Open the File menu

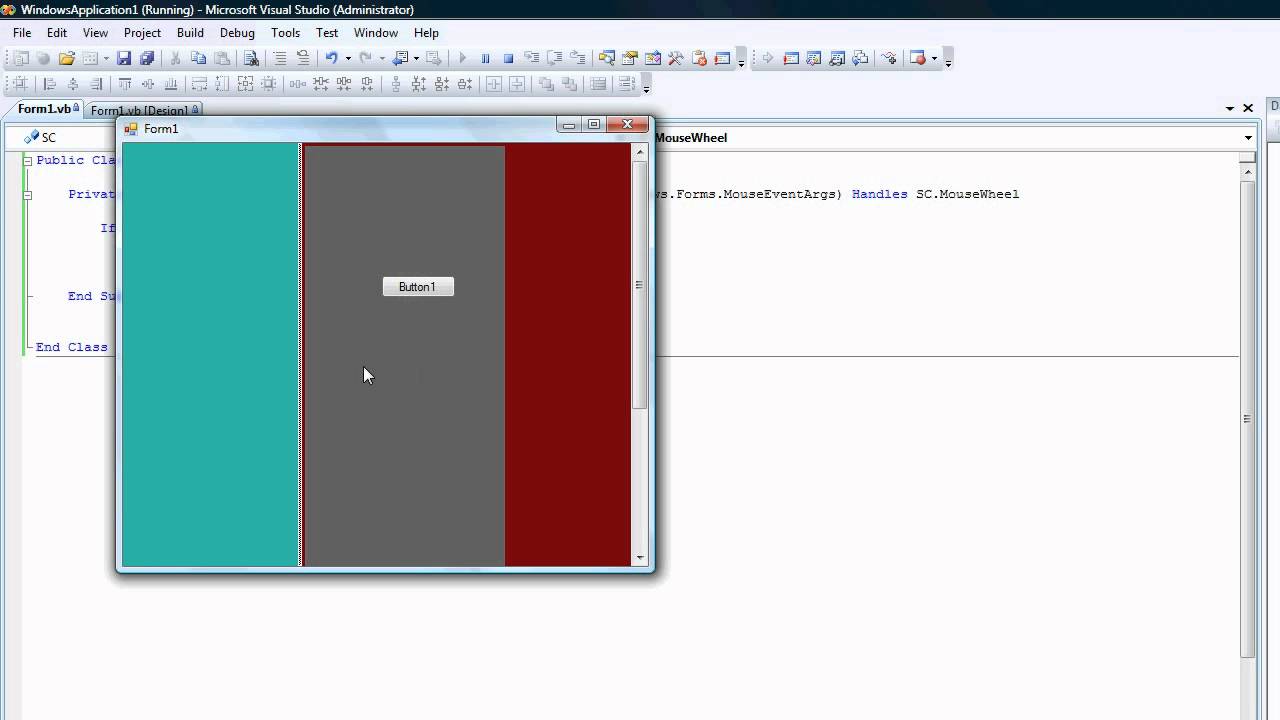(x=22, y=33)
